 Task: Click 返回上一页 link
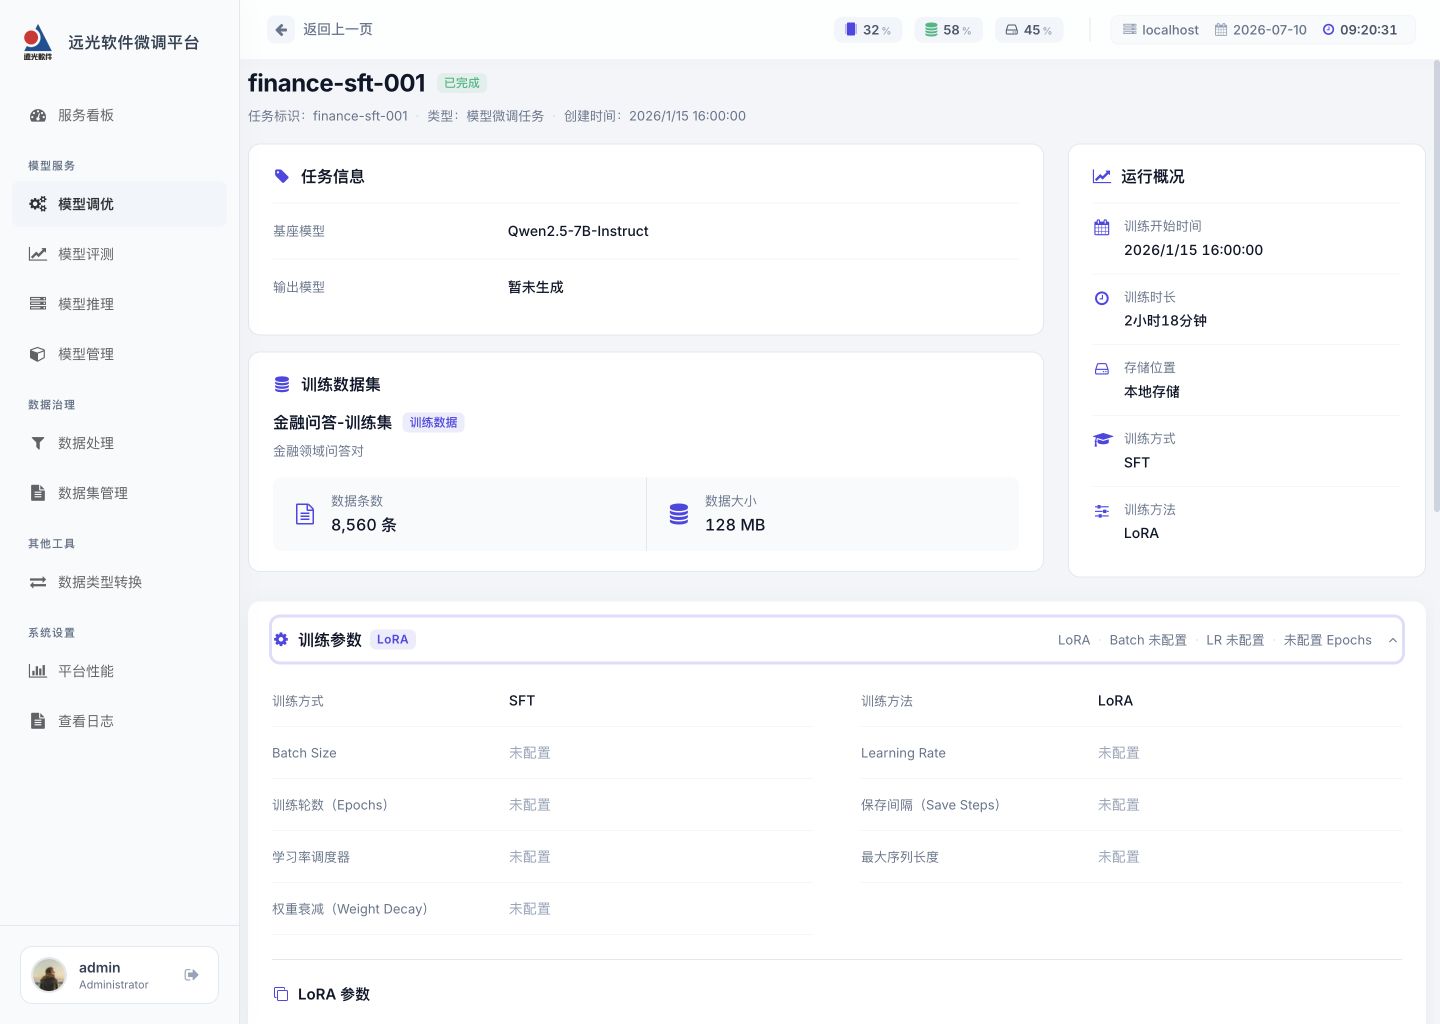pos(338,30)
